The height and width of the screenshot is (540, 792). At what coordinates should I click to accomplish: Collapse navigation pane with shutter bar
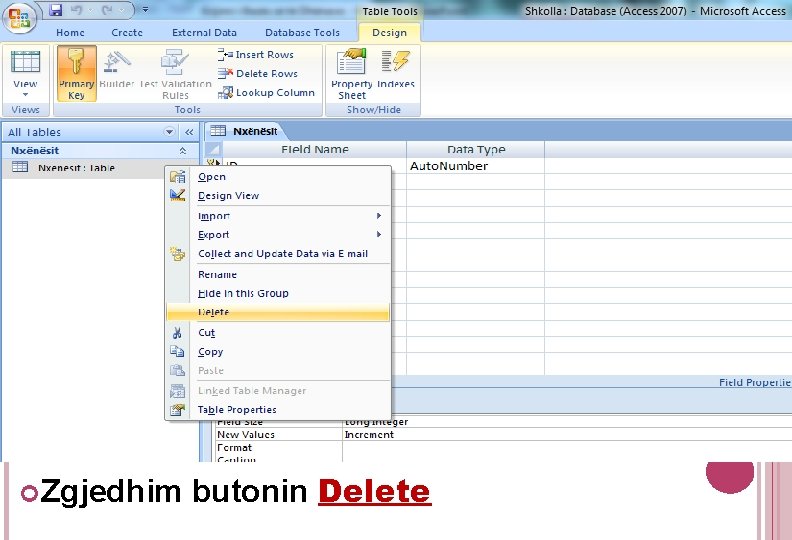[189, 132]
